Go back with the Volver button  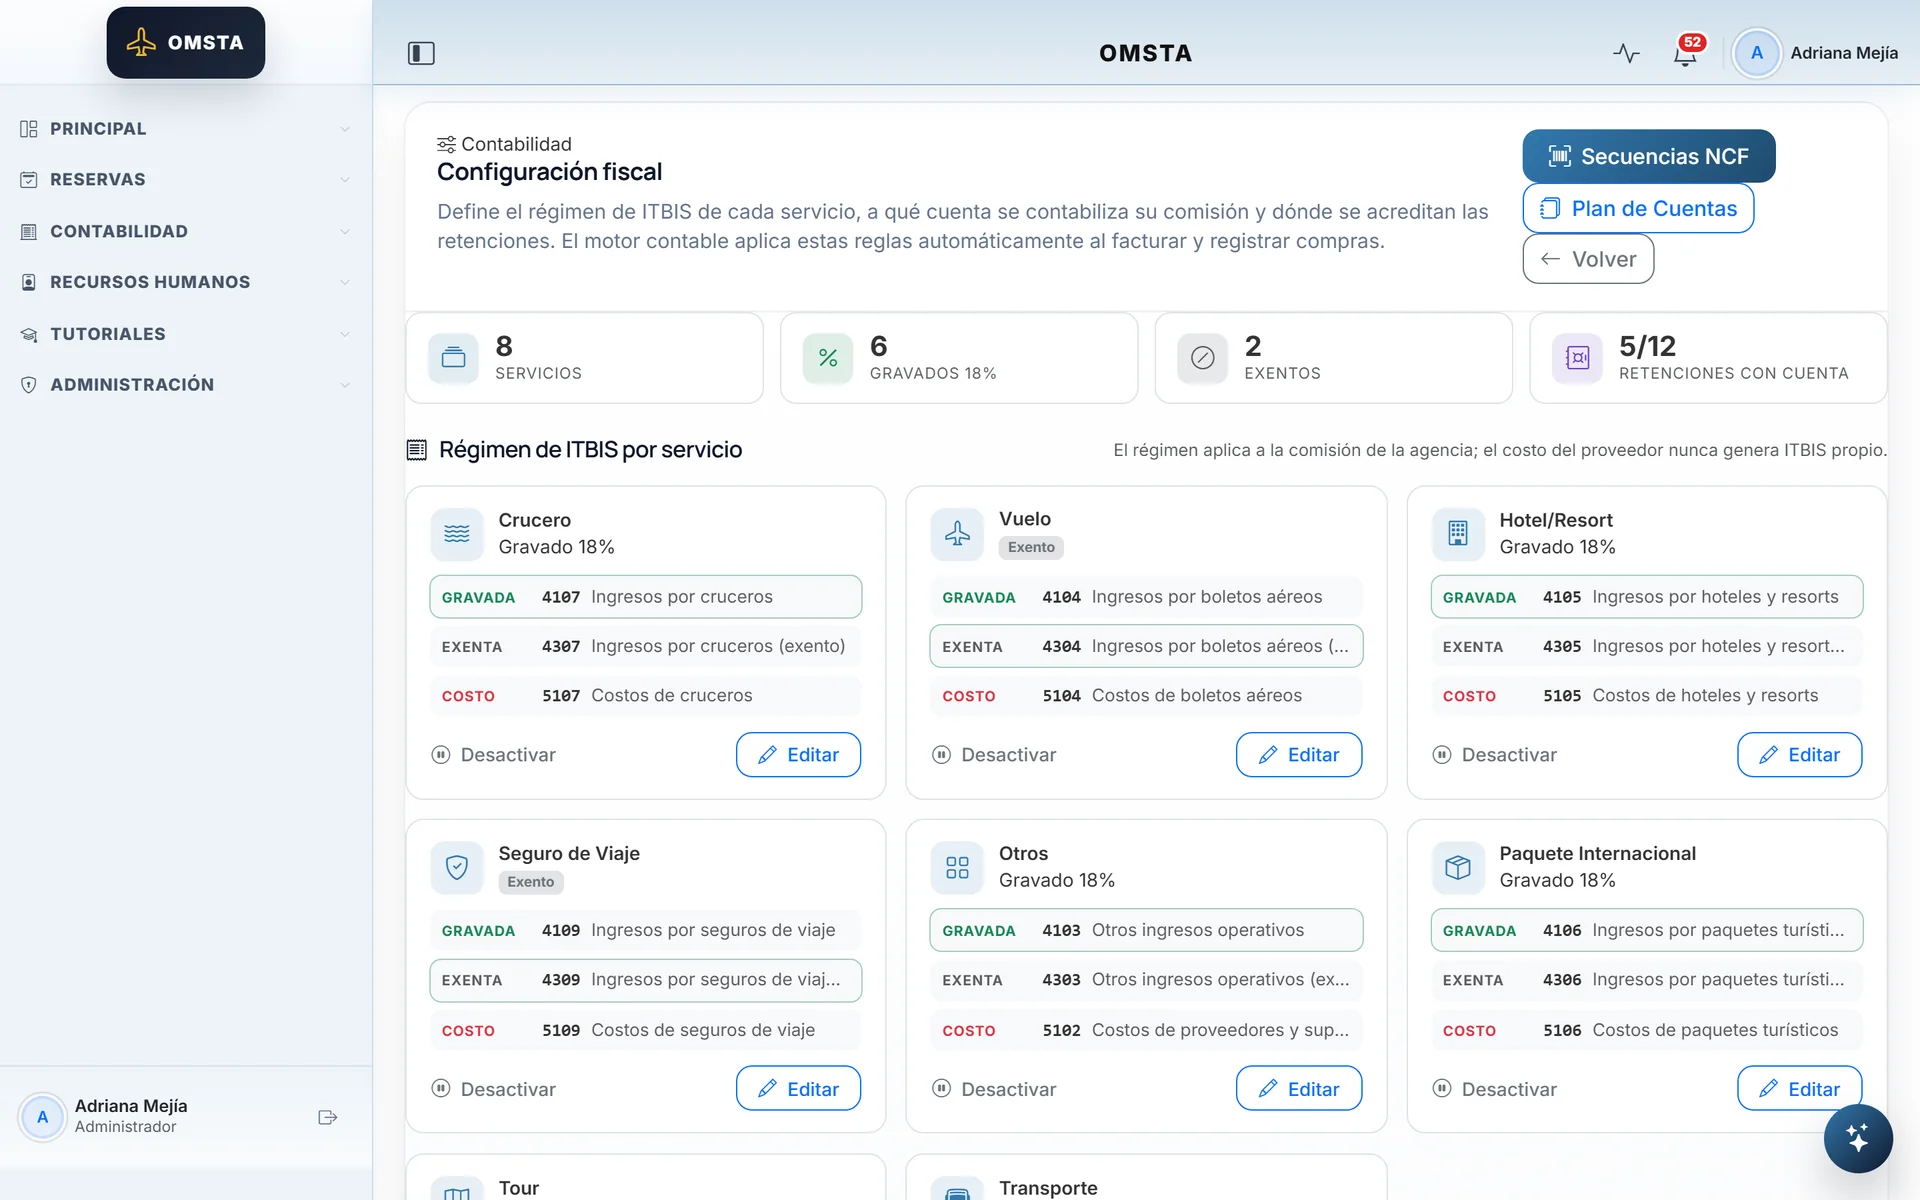point(1588,259)
